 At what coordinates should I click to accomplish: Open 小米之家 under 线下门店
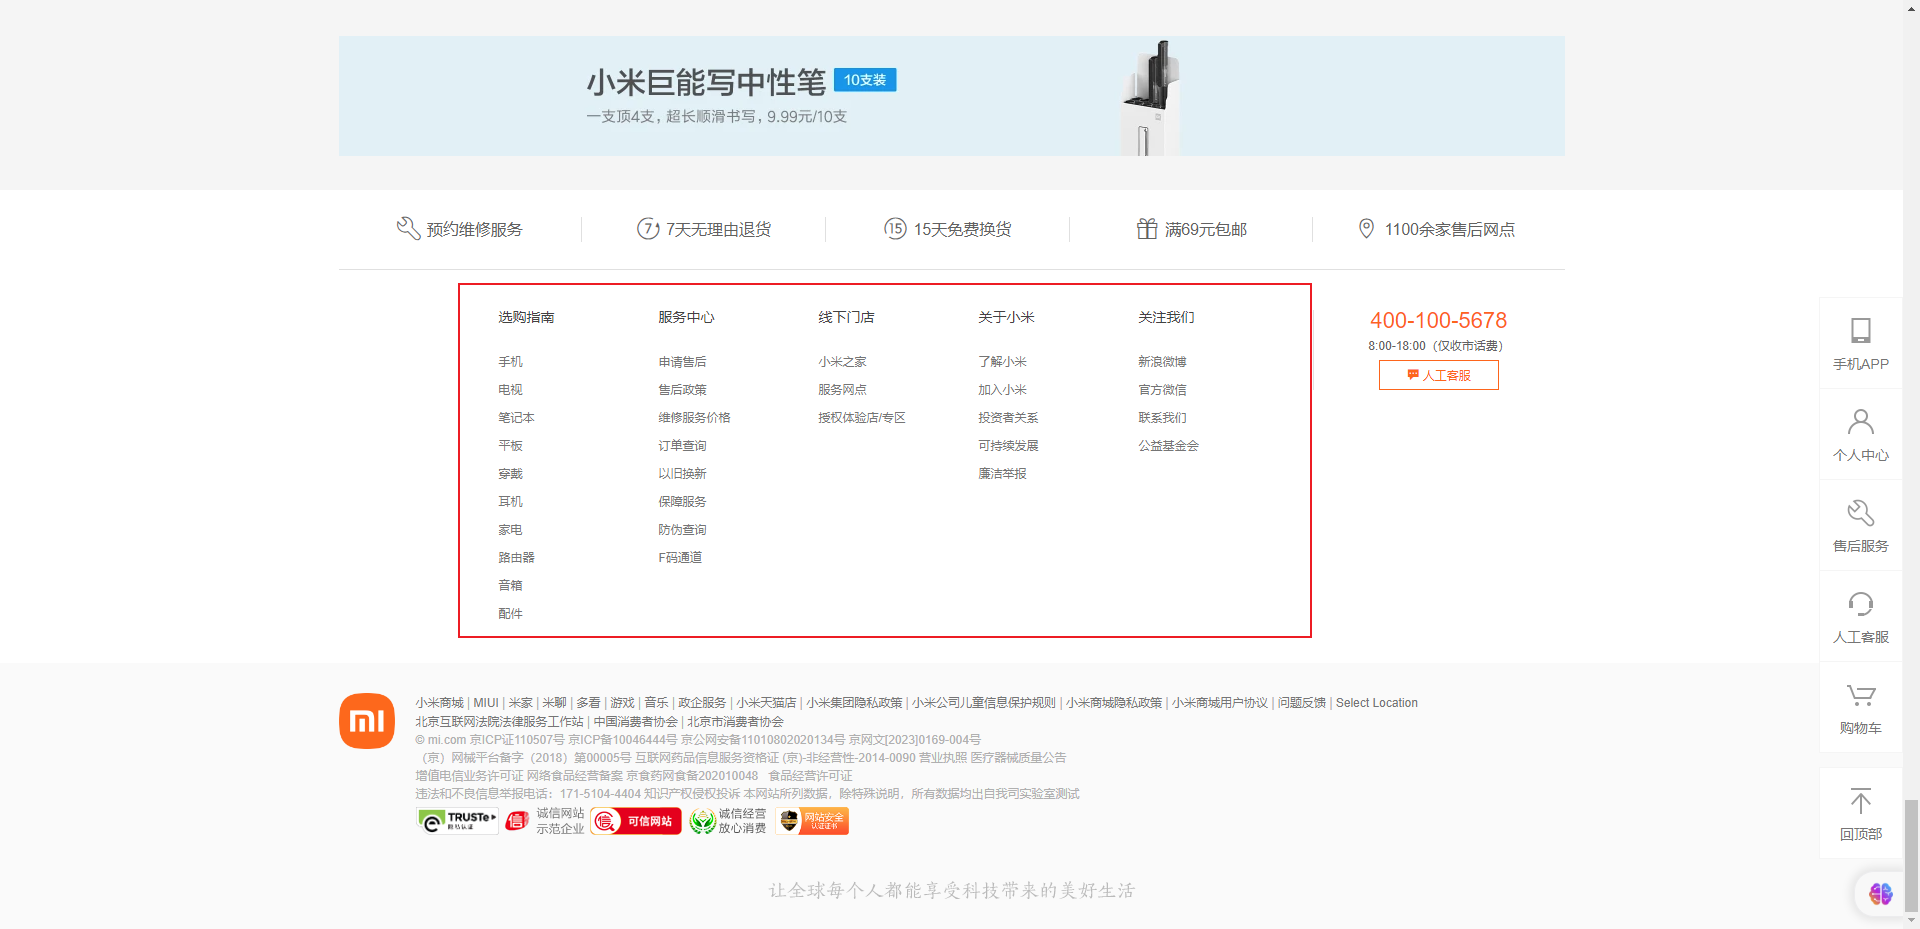[x=842, y=361]
